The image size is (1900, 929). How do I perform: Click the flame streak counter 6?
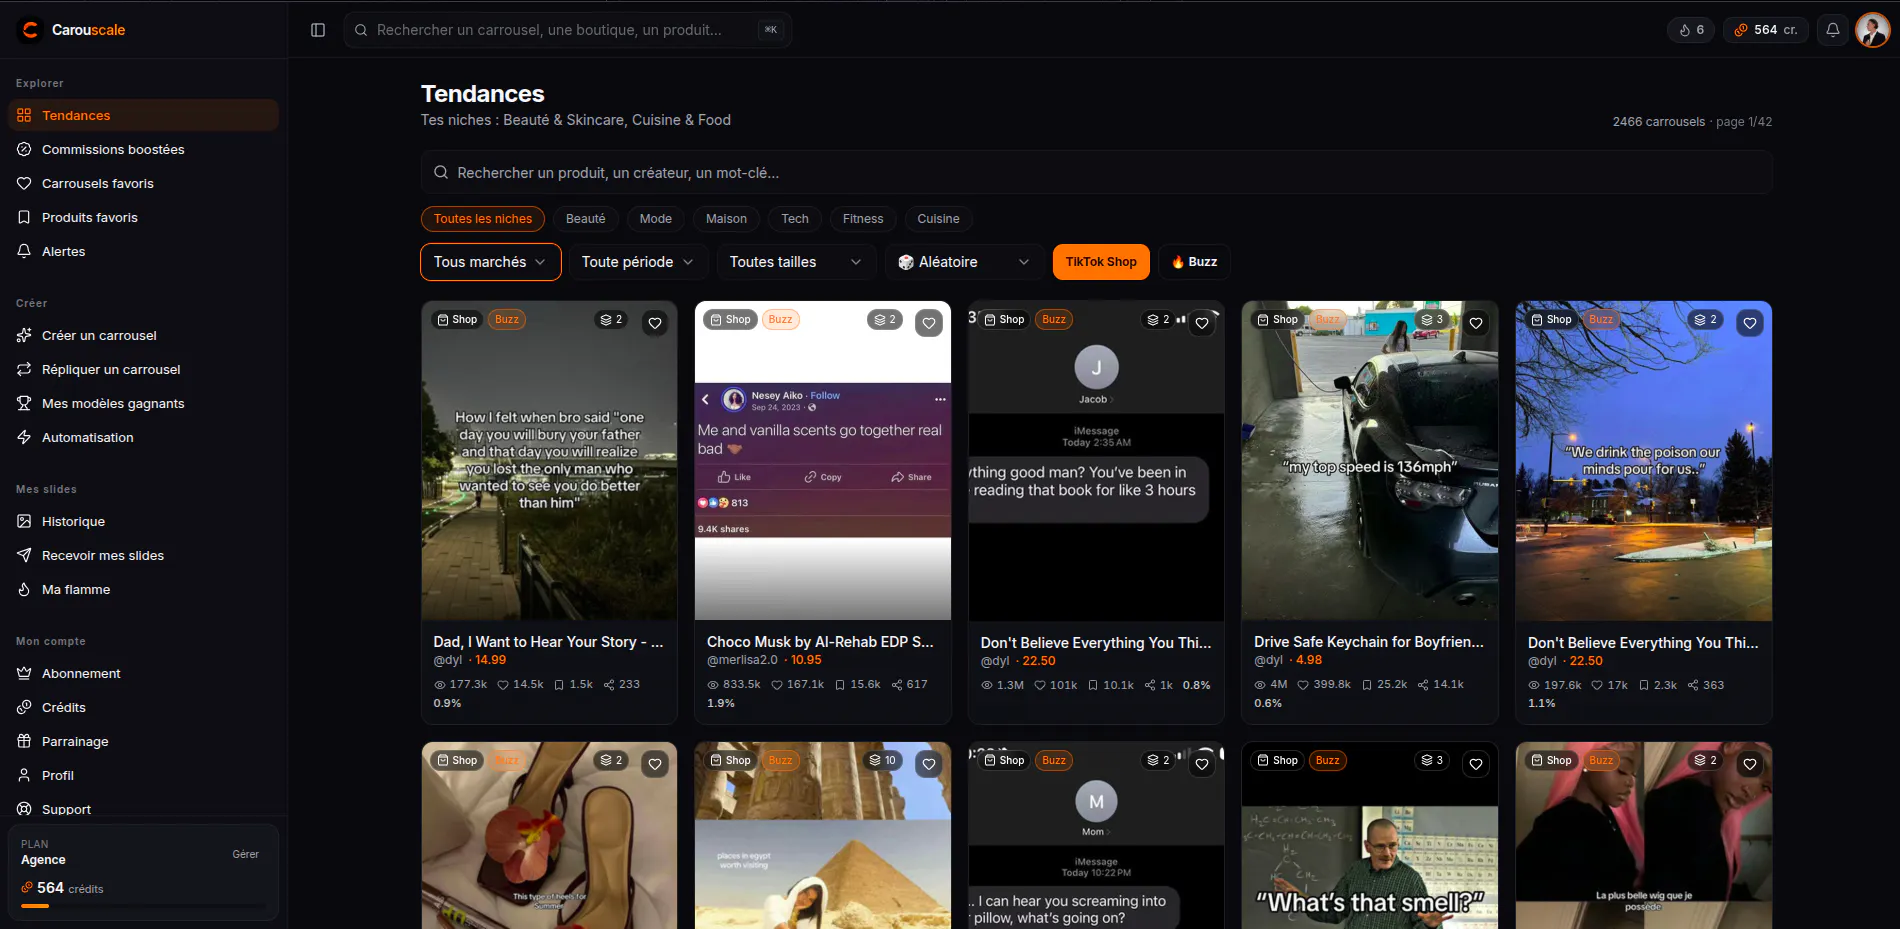pyautogui.click(x=1691, y=30)
